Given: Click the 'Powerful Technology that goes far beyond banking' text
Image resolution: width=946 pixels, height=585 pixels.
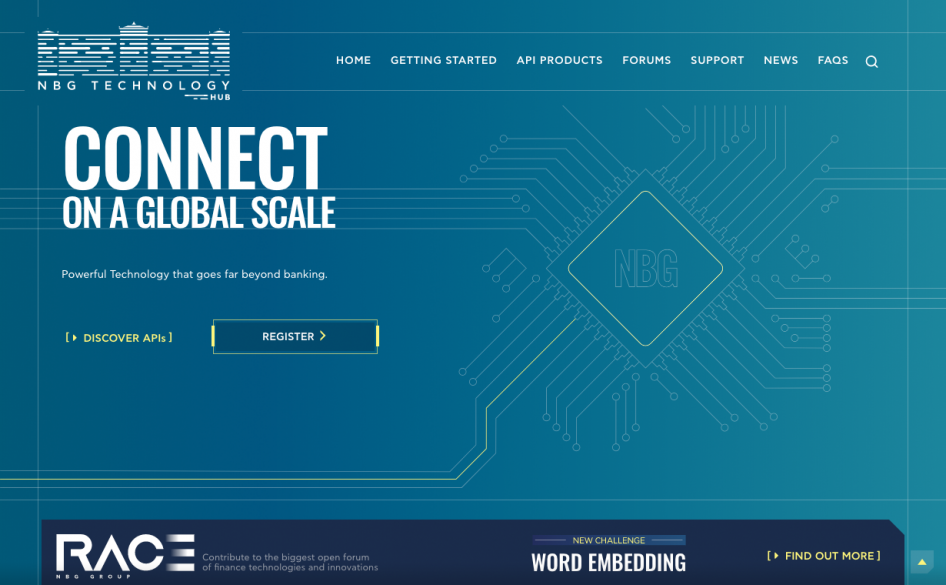Looking at the screenshot, I should tap(194, 274).
